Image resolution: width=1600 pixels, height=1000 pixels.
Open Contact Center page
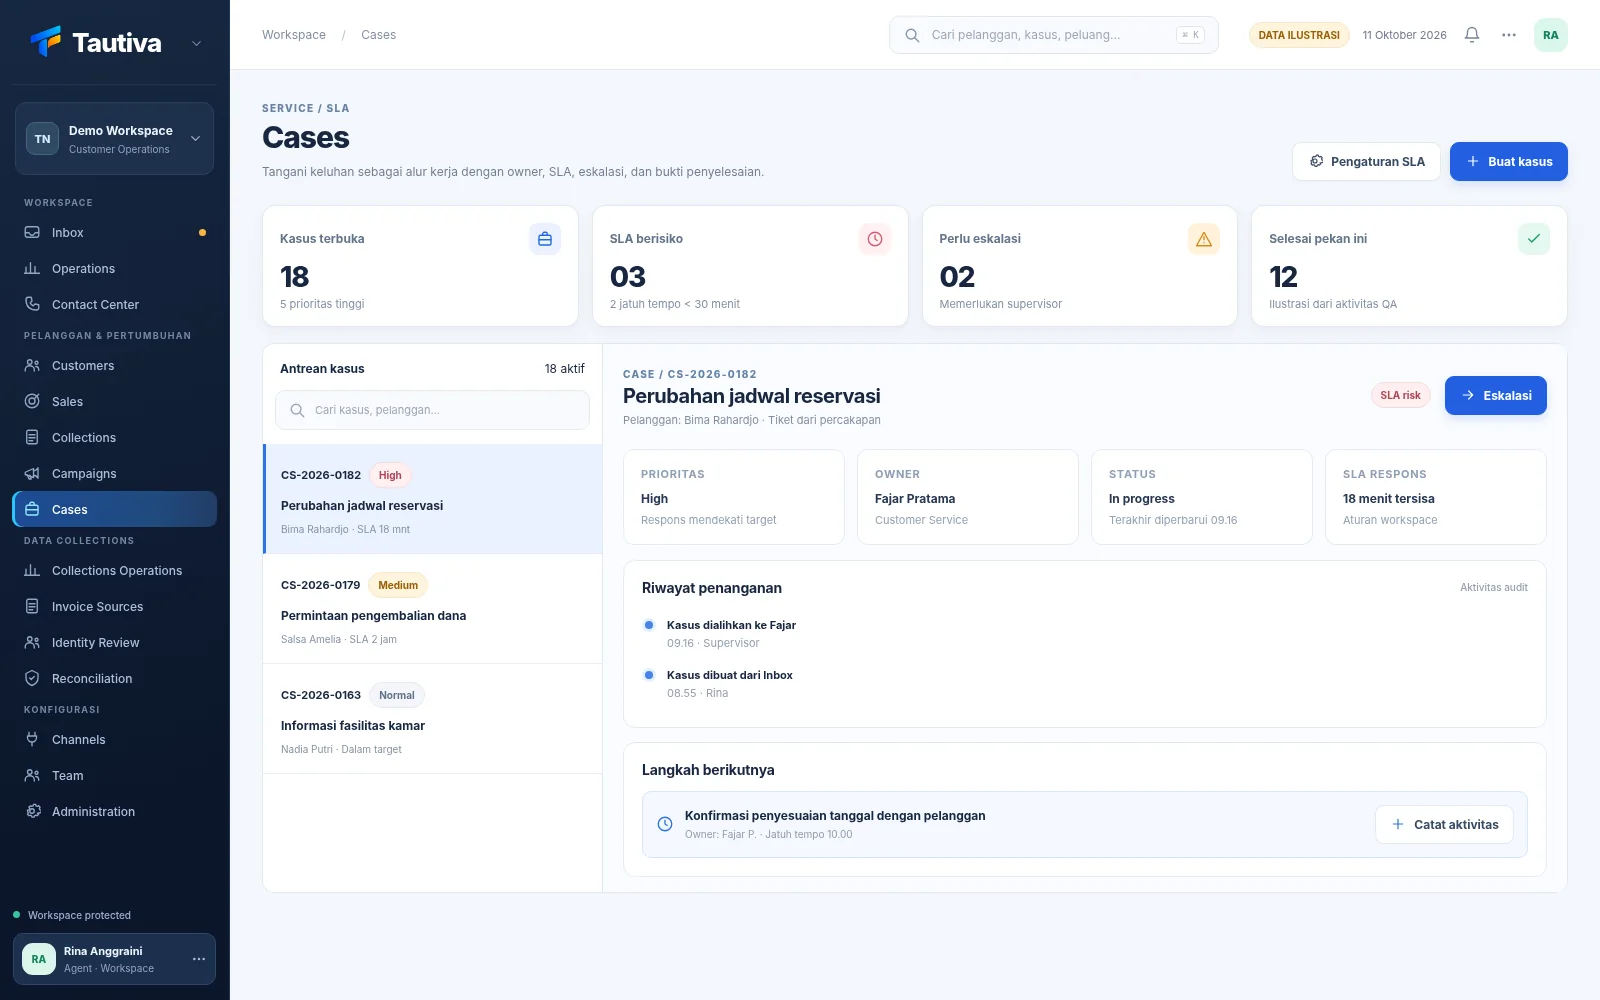point(114,305)
